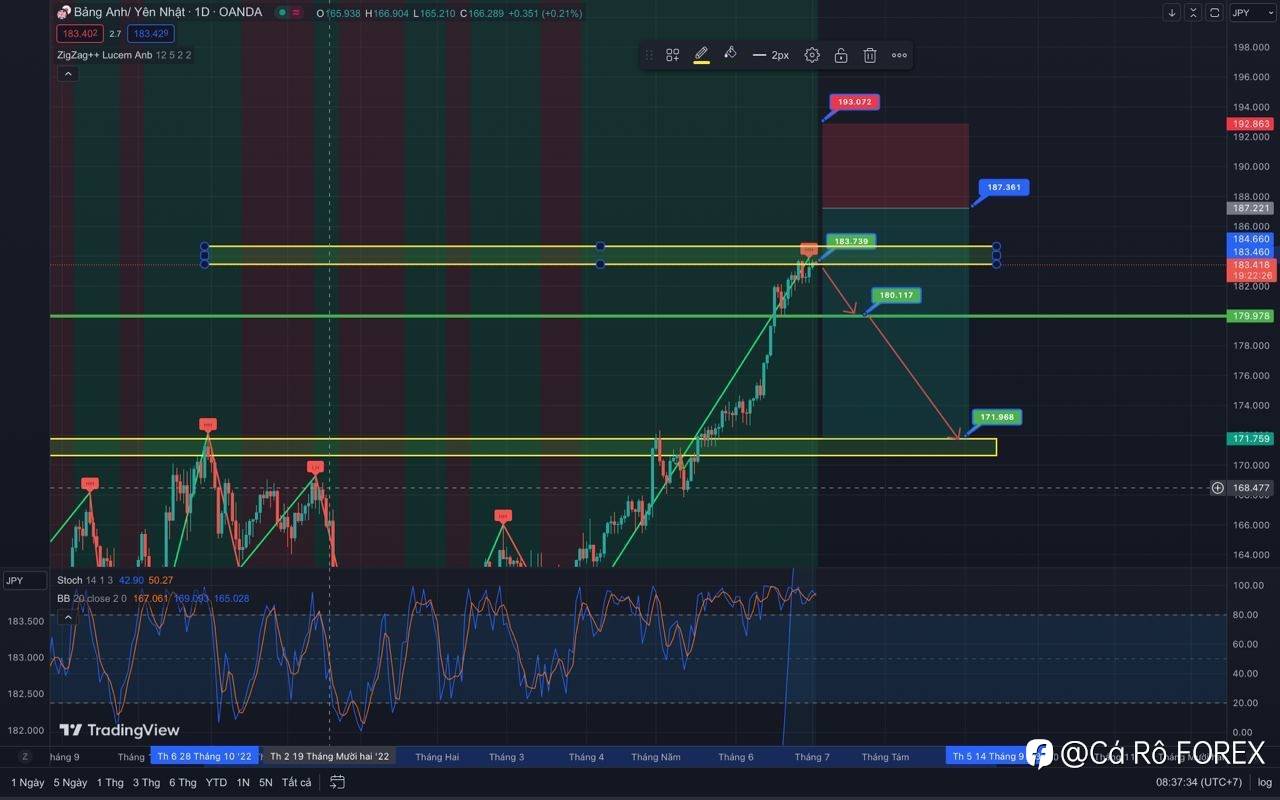This screenshot has height=800, width=1280.
Task: Click the down arrow icon at top right
Action: tap(1172, 12)
